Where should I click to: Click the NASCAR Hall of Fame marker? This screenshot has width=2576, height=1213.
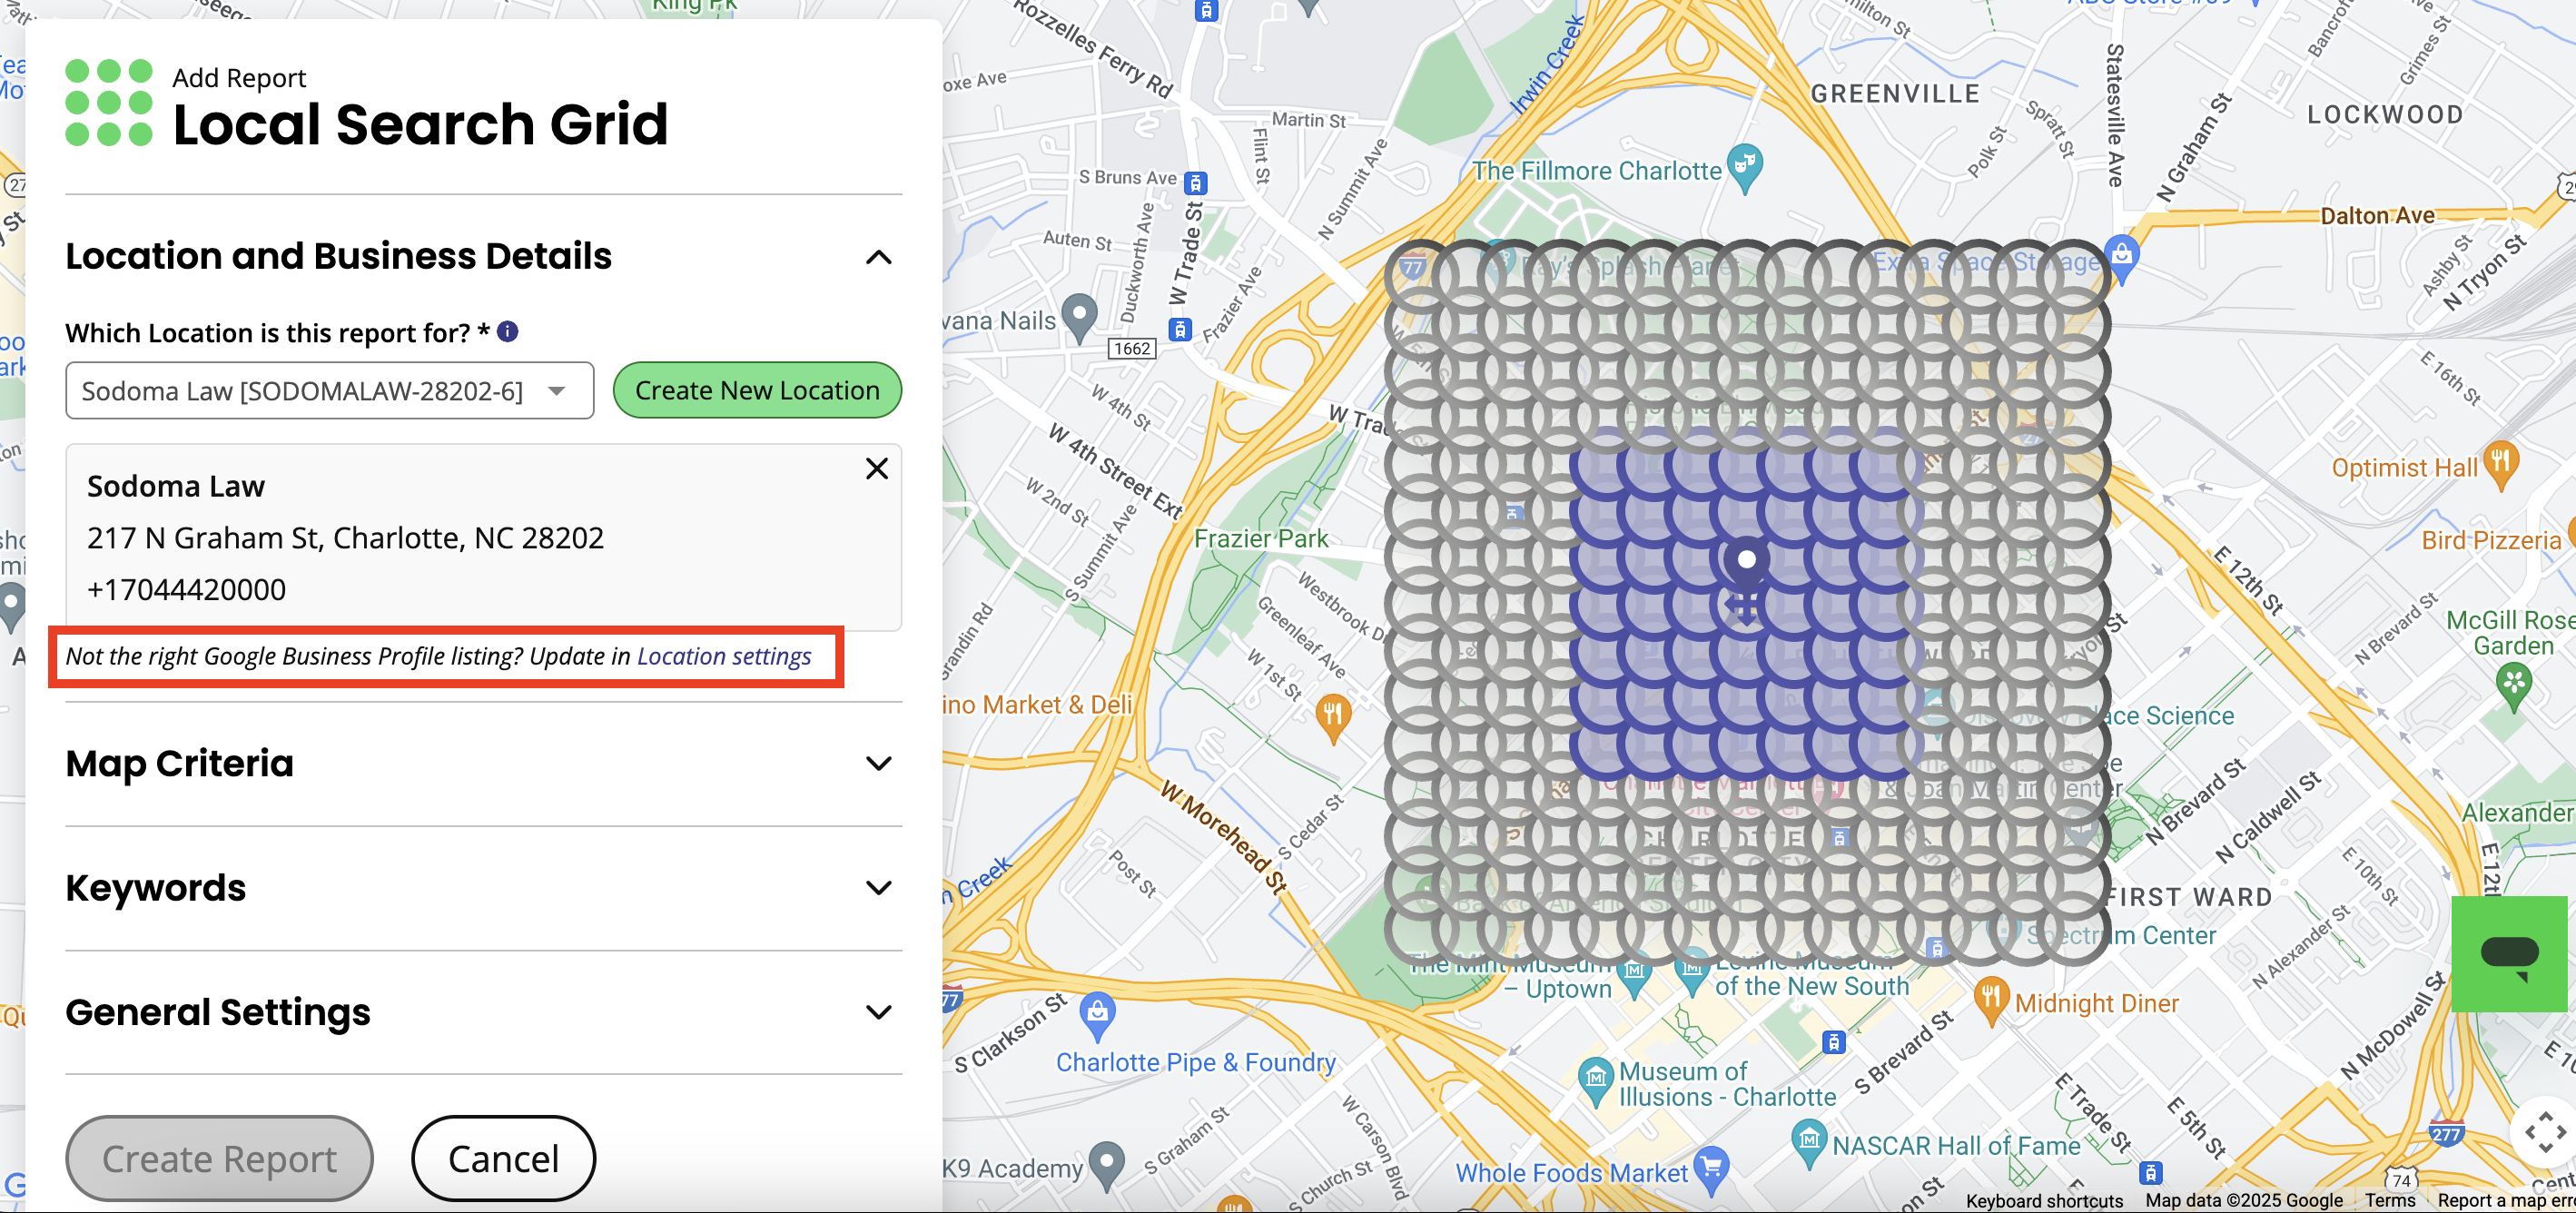(1808, 1144)
